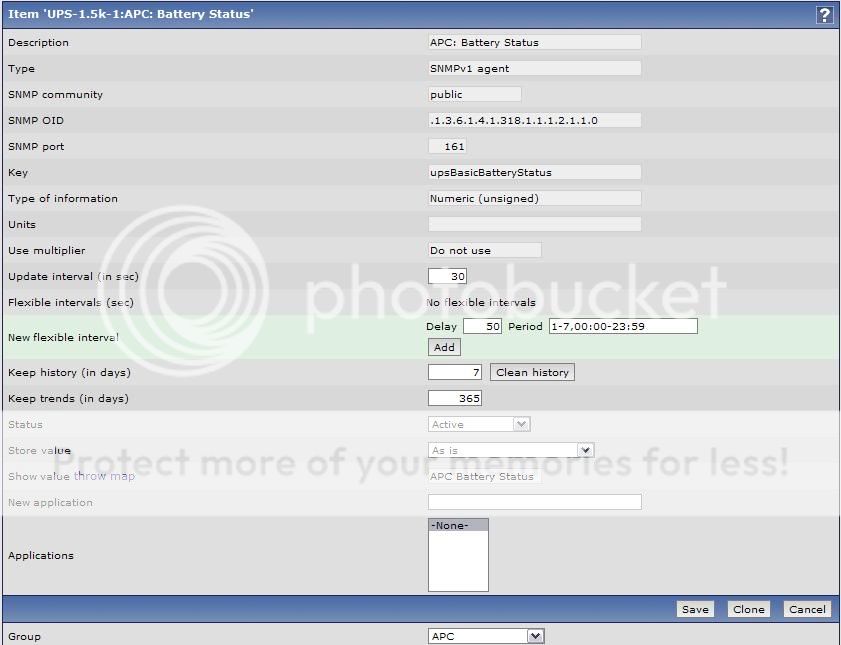Open the Status dropdown showing Active
This screenshot has height=645, width=841.
click(x=479, y=424)
